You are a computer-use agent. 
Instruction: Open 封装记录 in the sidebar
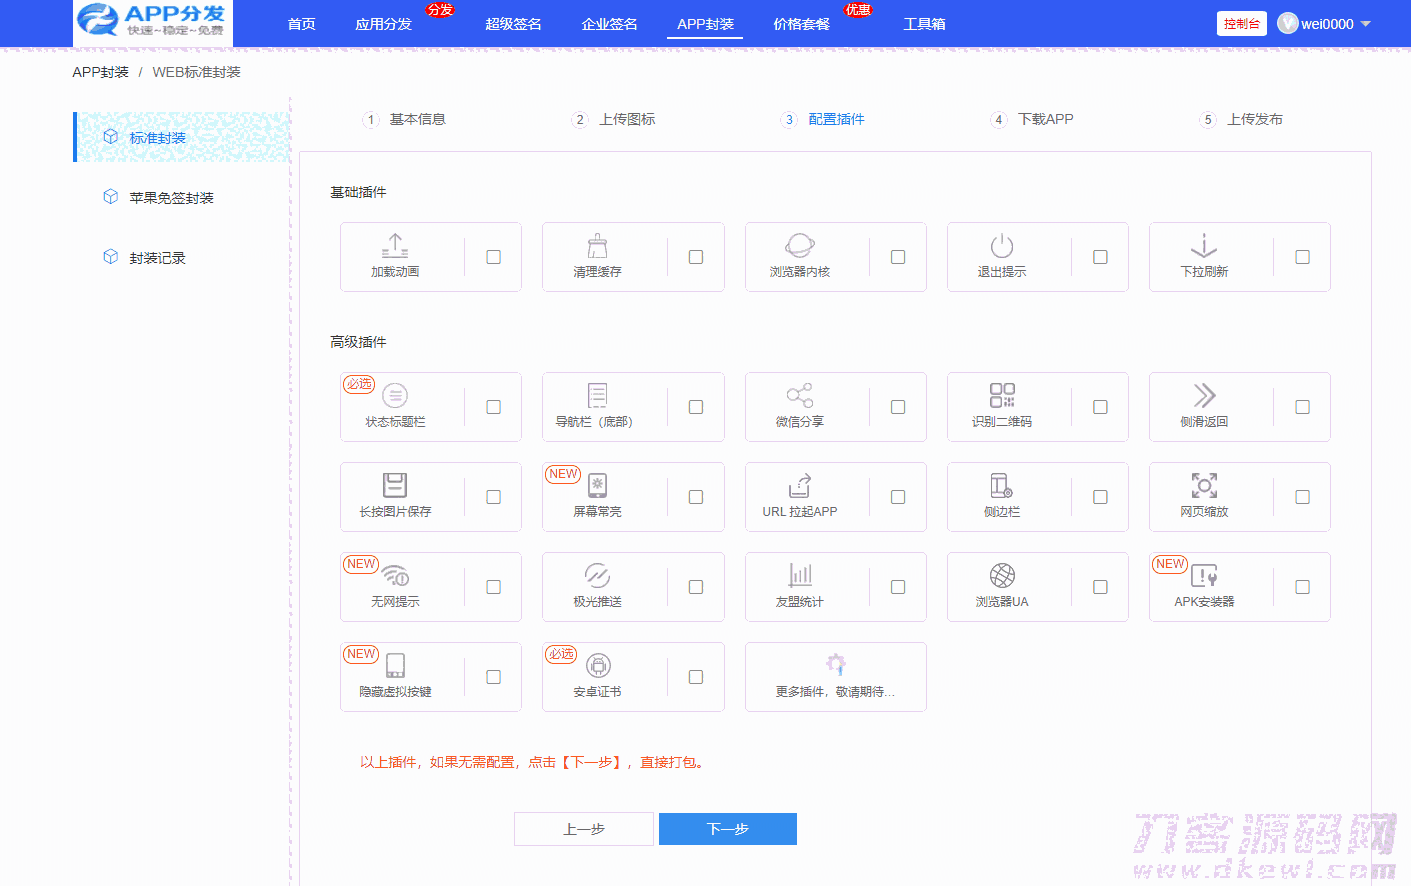(157, 258)
